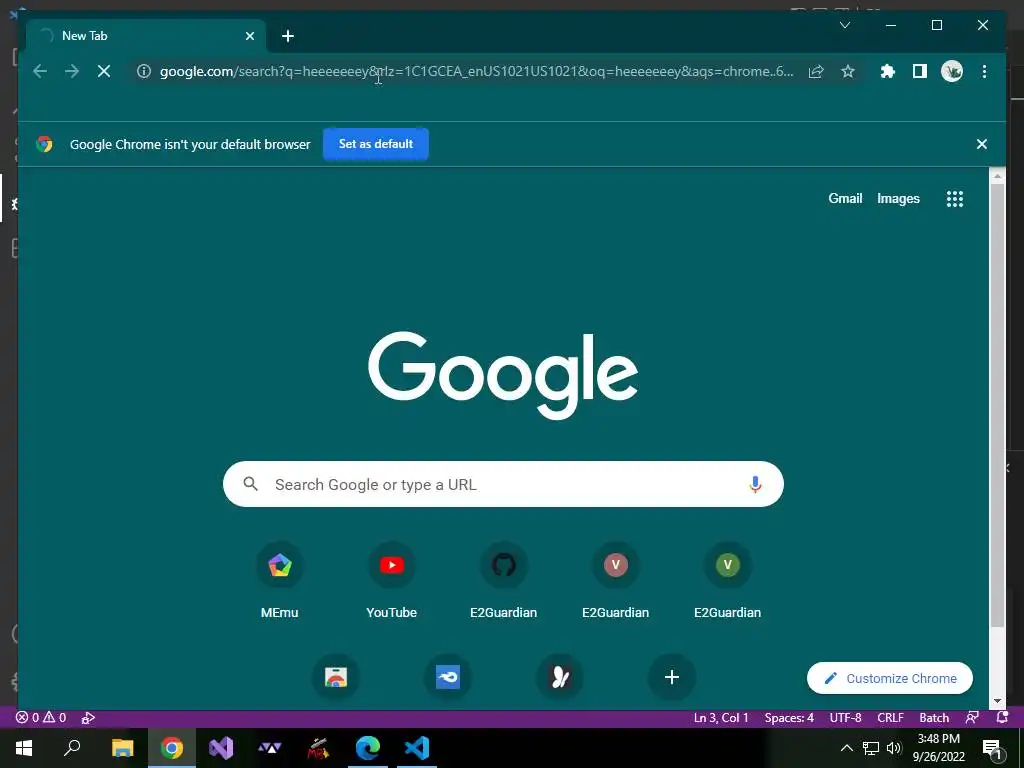The width and height of the screenshot is (1024, 768).
Task: Open the Windows Start menu
Action: point(24,748)
